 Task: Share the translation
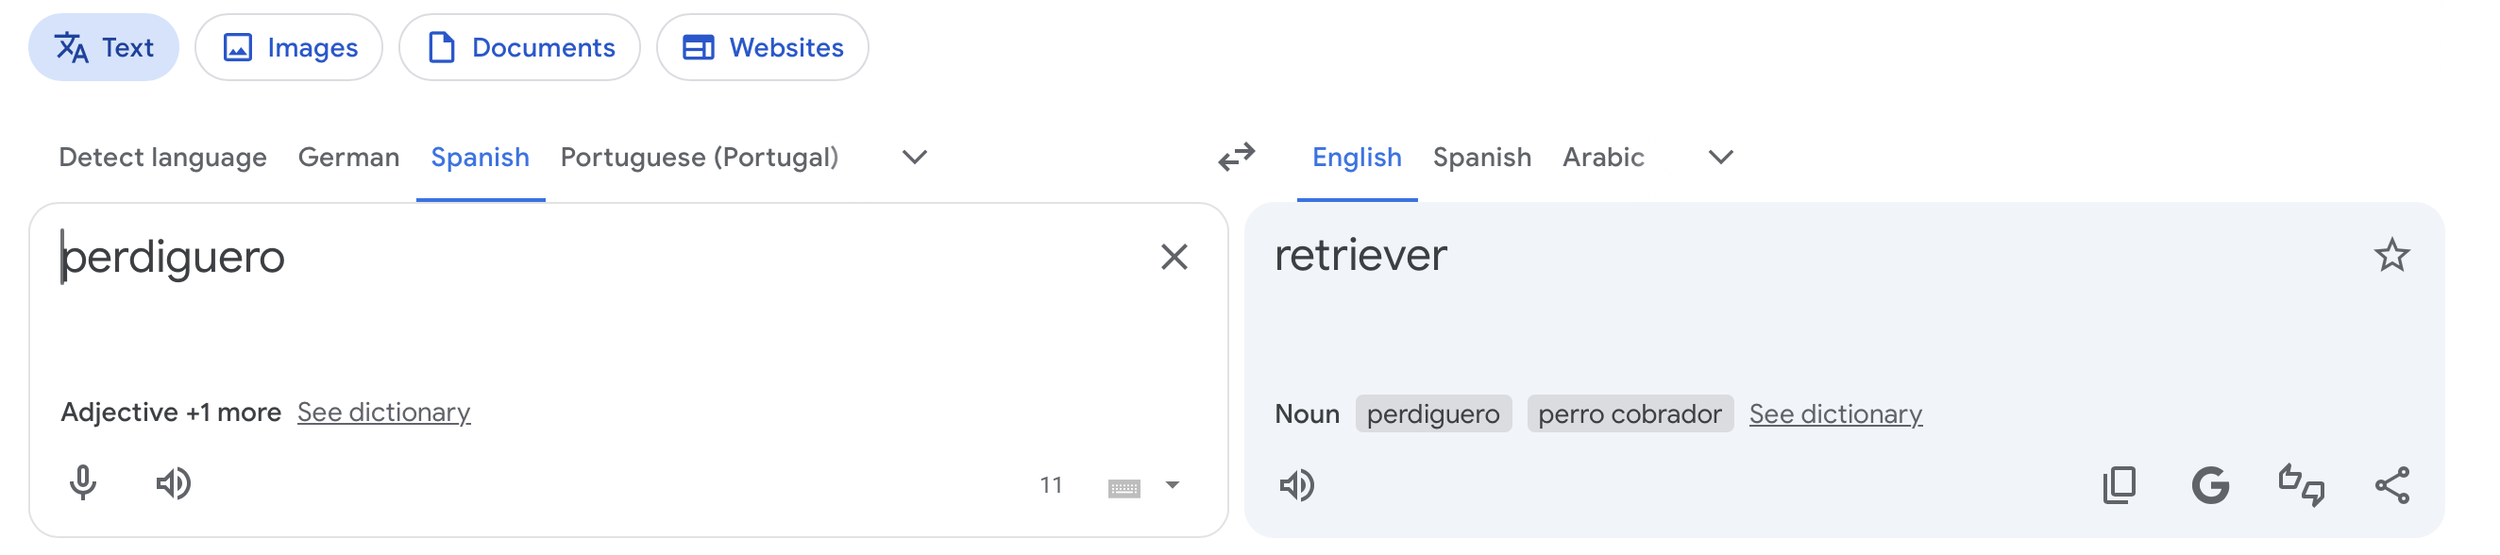pos(2392,486)
